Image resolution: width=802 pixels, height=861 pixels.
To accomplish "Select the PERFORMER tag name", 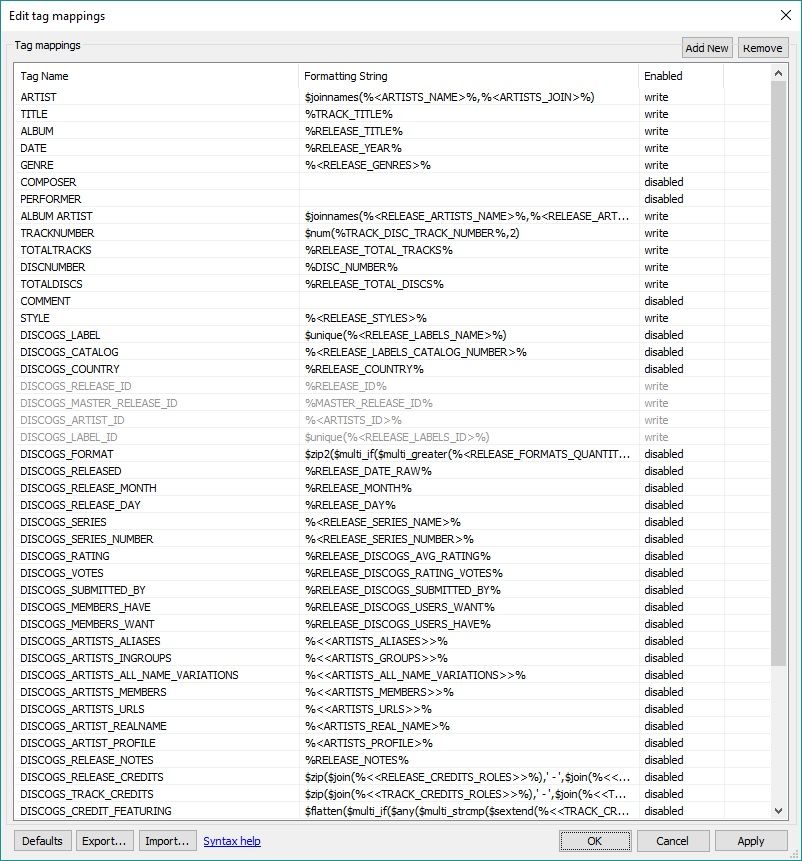I will [51, 199].
